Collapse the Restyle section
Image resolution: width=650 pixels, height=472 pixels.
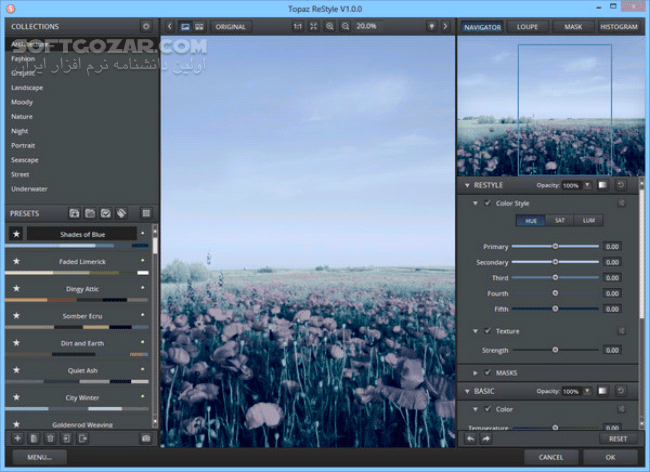[x=467, y=185]
